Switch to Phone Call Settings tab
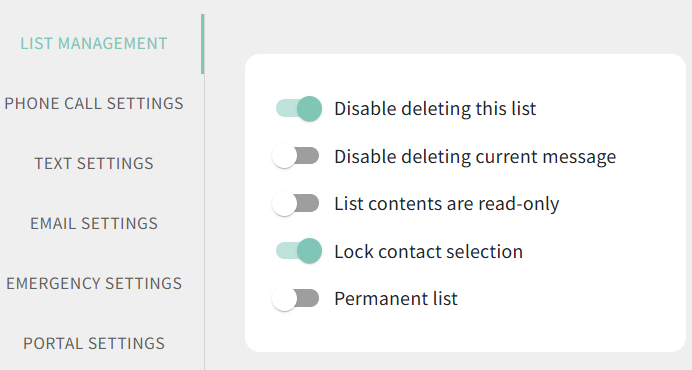Screen dimensions: 692x370 click(94, 103)
